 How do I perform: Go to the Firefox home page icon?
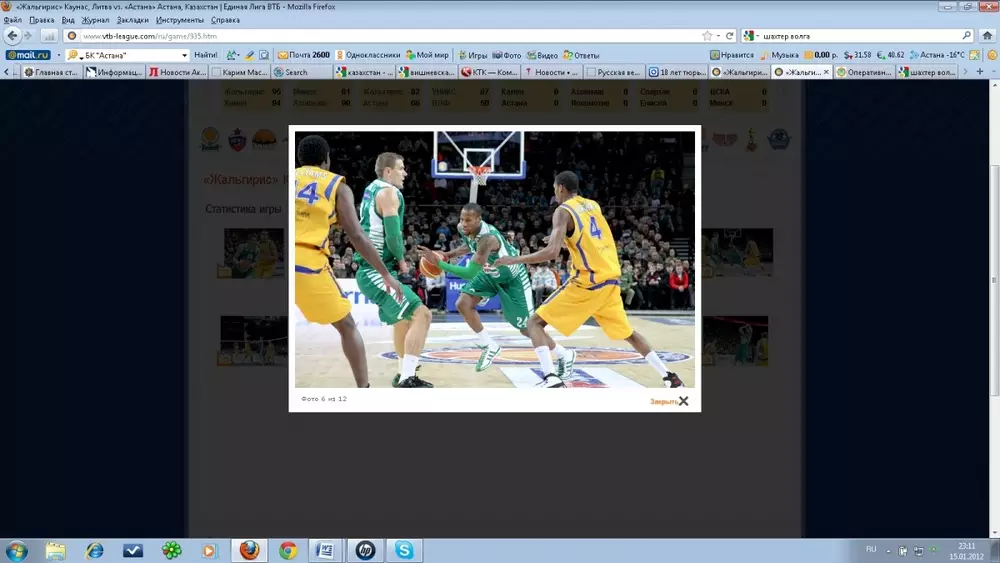coord(986,35)
